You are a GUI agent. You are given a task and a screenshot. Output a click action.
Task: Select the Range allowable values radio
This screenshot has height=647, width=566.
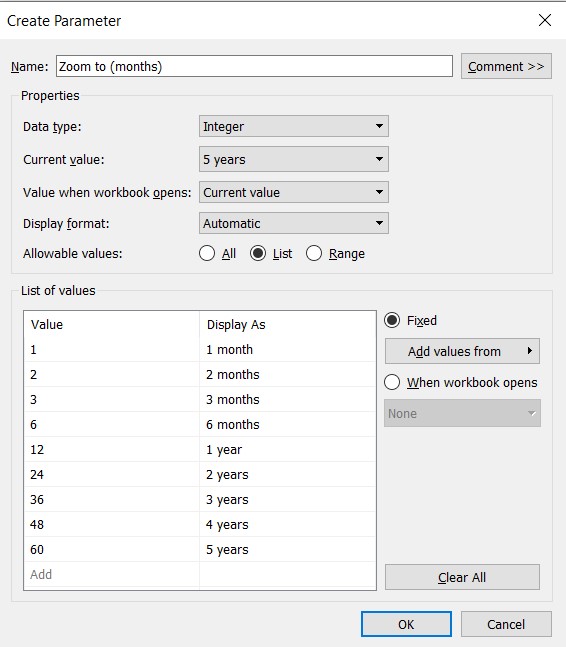[x=314, y=253]
